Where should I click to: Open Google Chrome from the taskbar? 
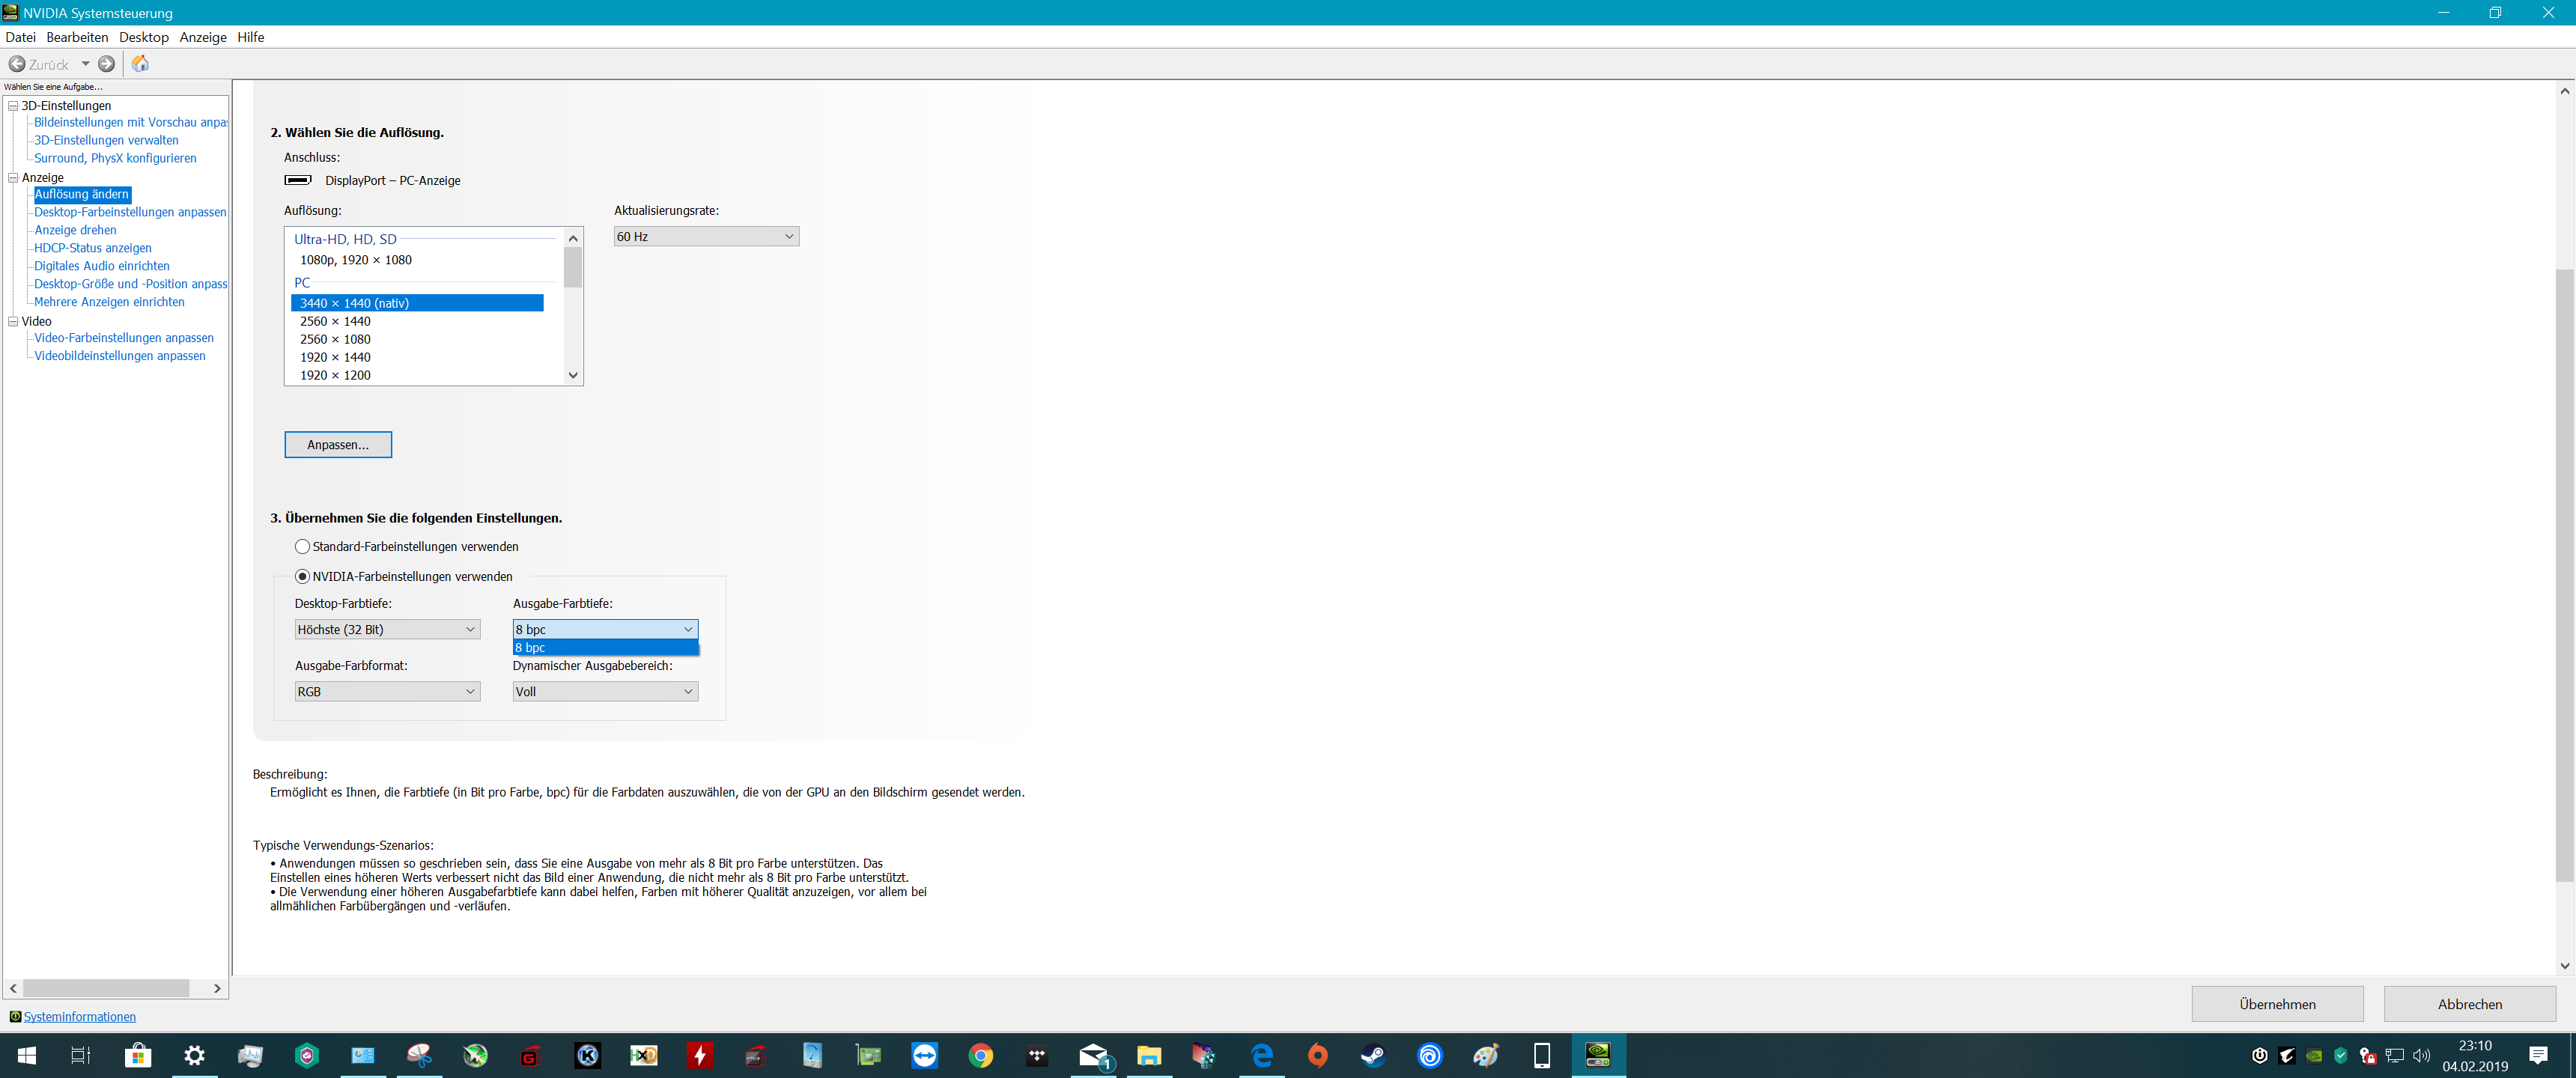[980, 1055]
